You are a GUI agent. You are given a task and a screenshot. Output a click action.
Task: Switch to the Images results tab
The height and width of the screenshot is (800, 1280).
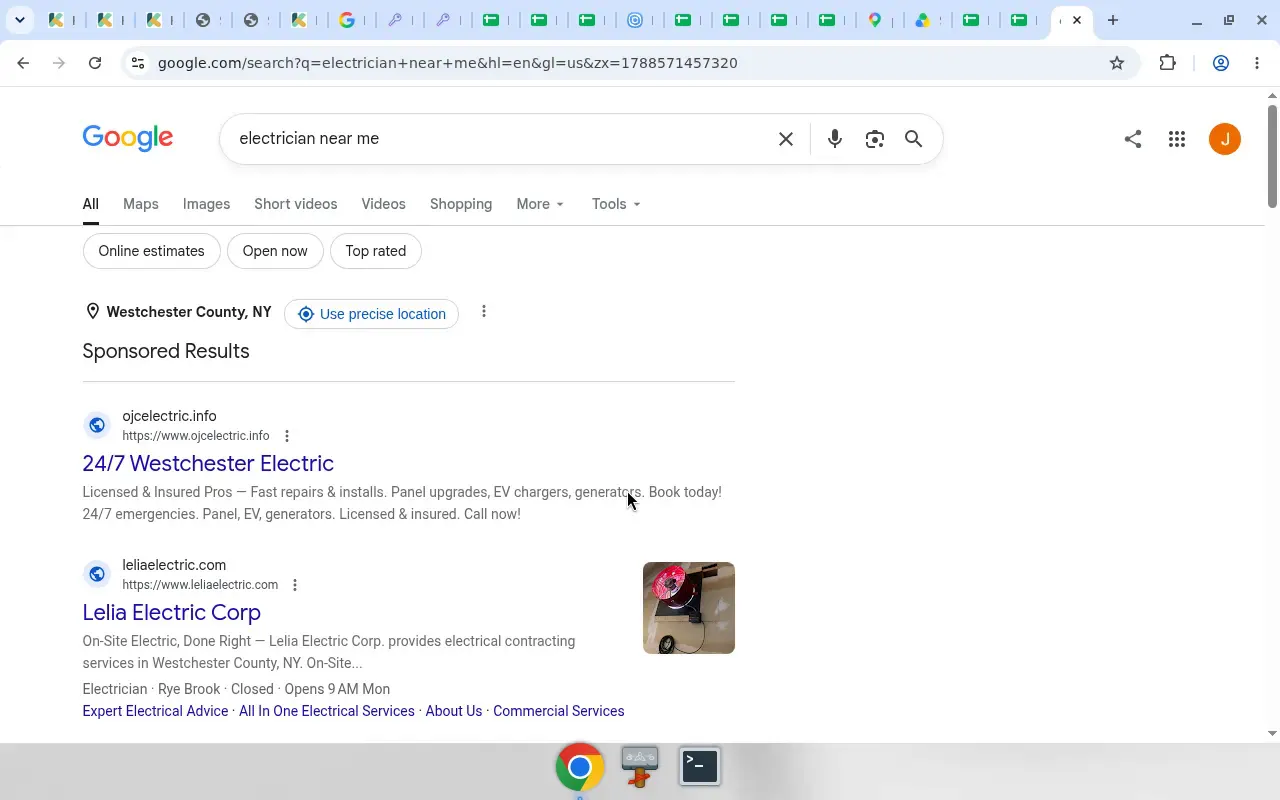pos(206,204)
